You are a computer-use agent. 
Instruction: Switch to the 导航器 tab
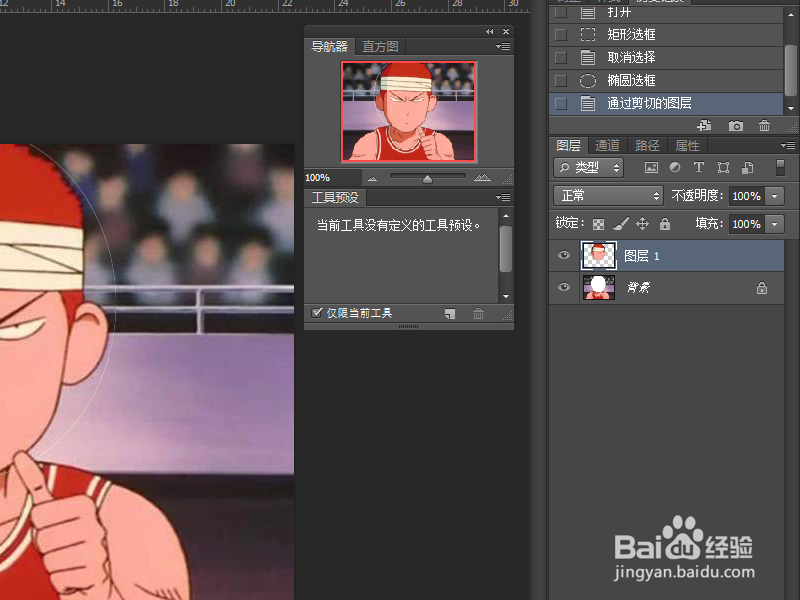click(x=330, y=46)
